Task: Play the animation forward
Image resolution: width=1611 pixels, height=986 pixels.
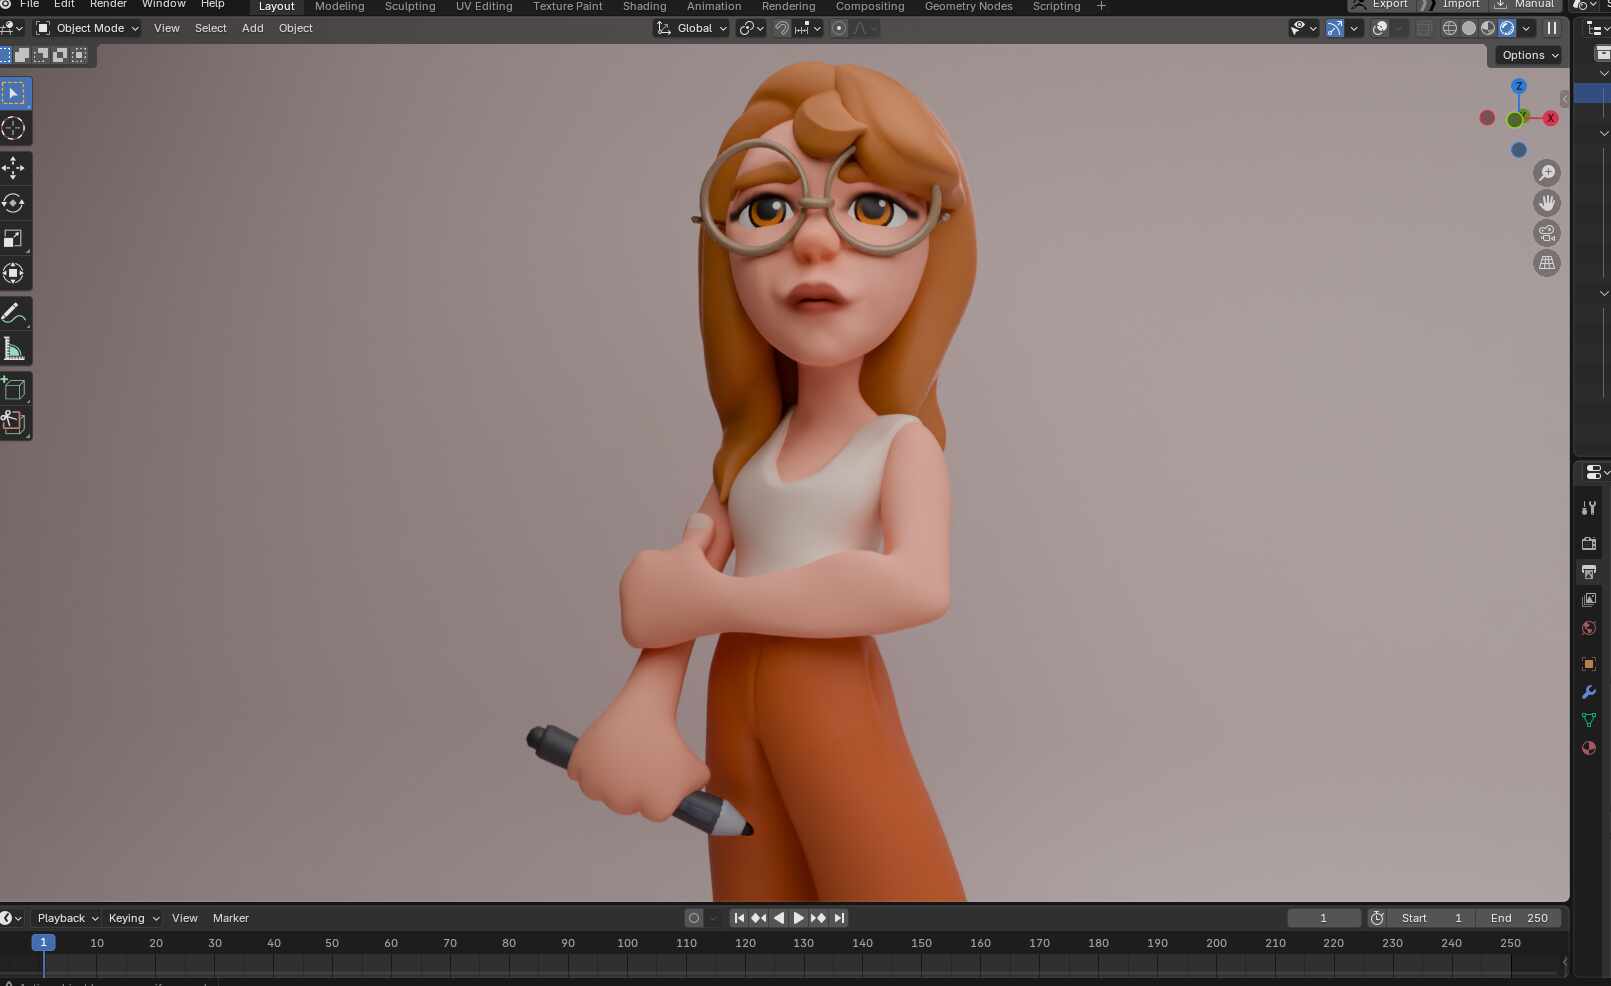Action: [x=799, y=918]
